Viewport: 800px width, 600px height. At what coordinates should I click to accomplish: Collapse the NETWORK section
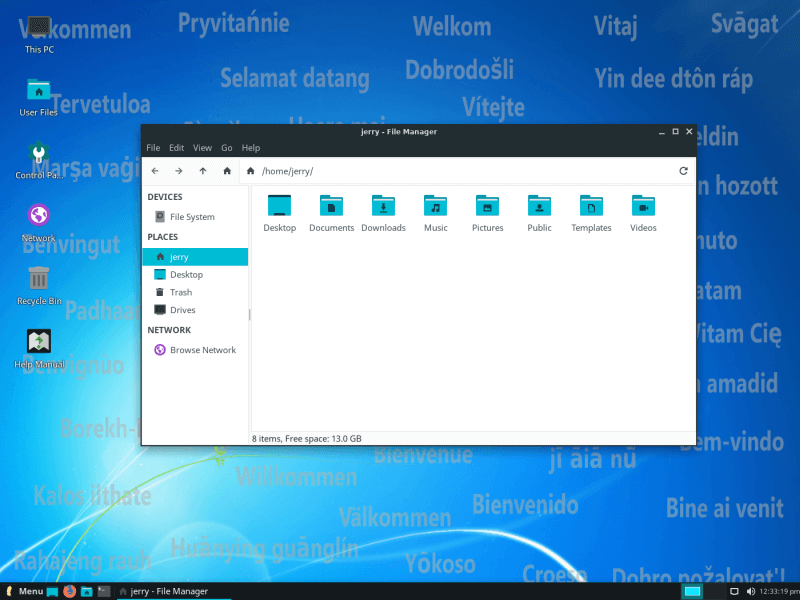[x=169, y=330]
